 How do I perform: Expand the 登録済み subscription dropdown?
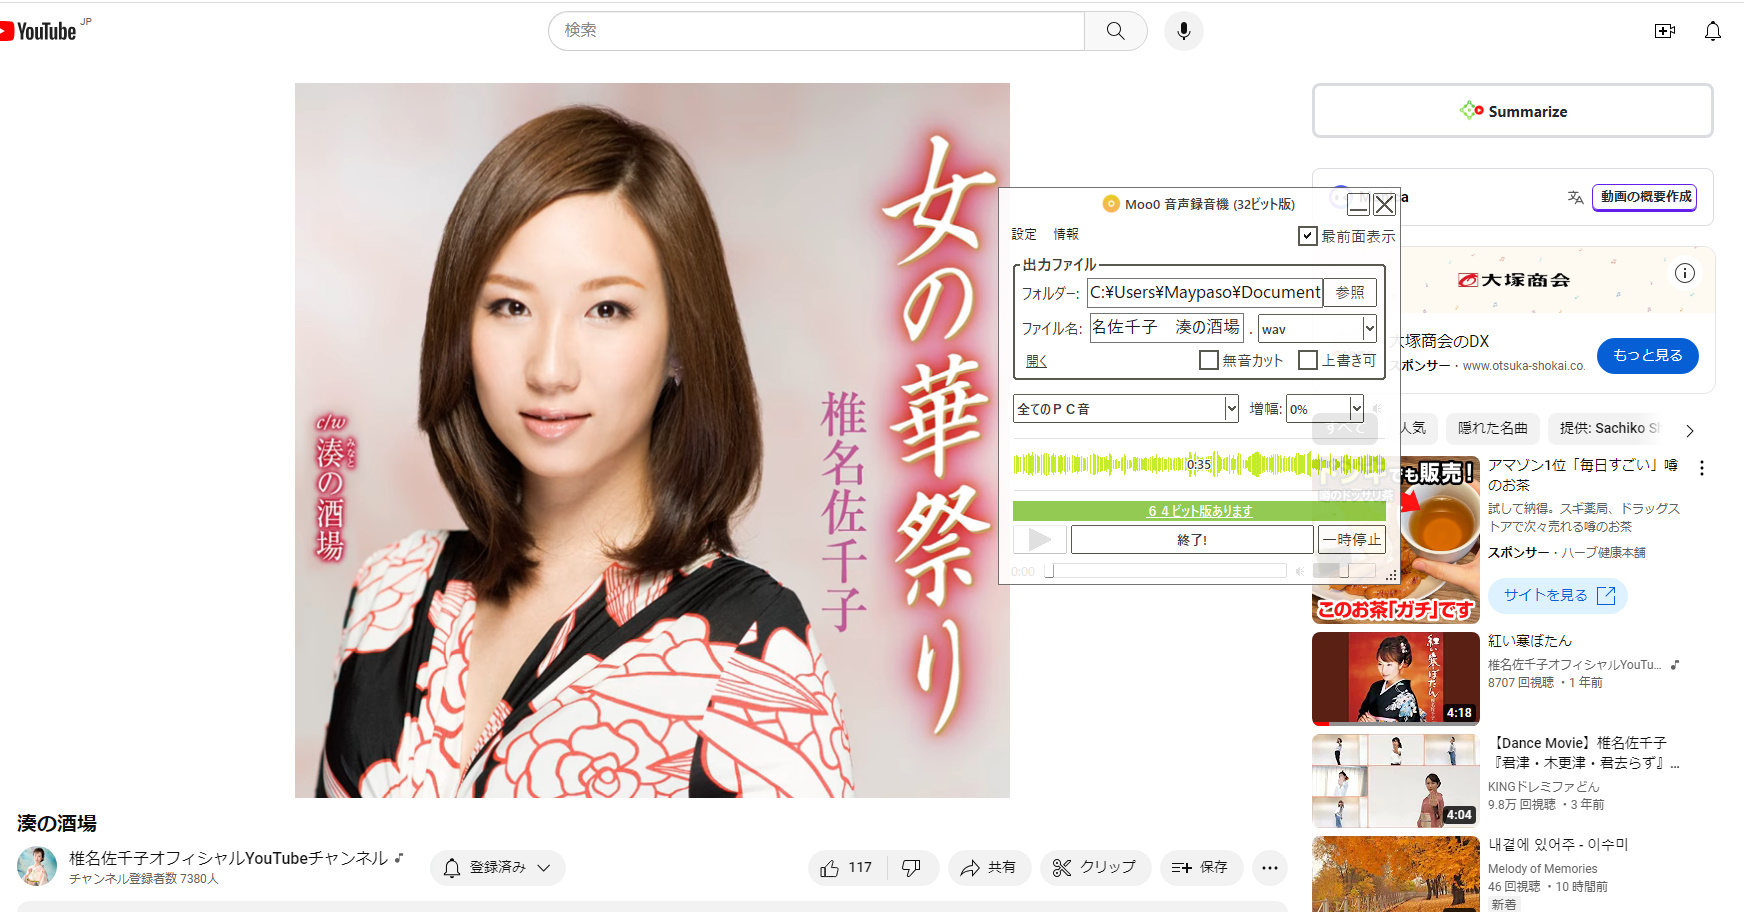pyautogui.click(x=497, y=867)
